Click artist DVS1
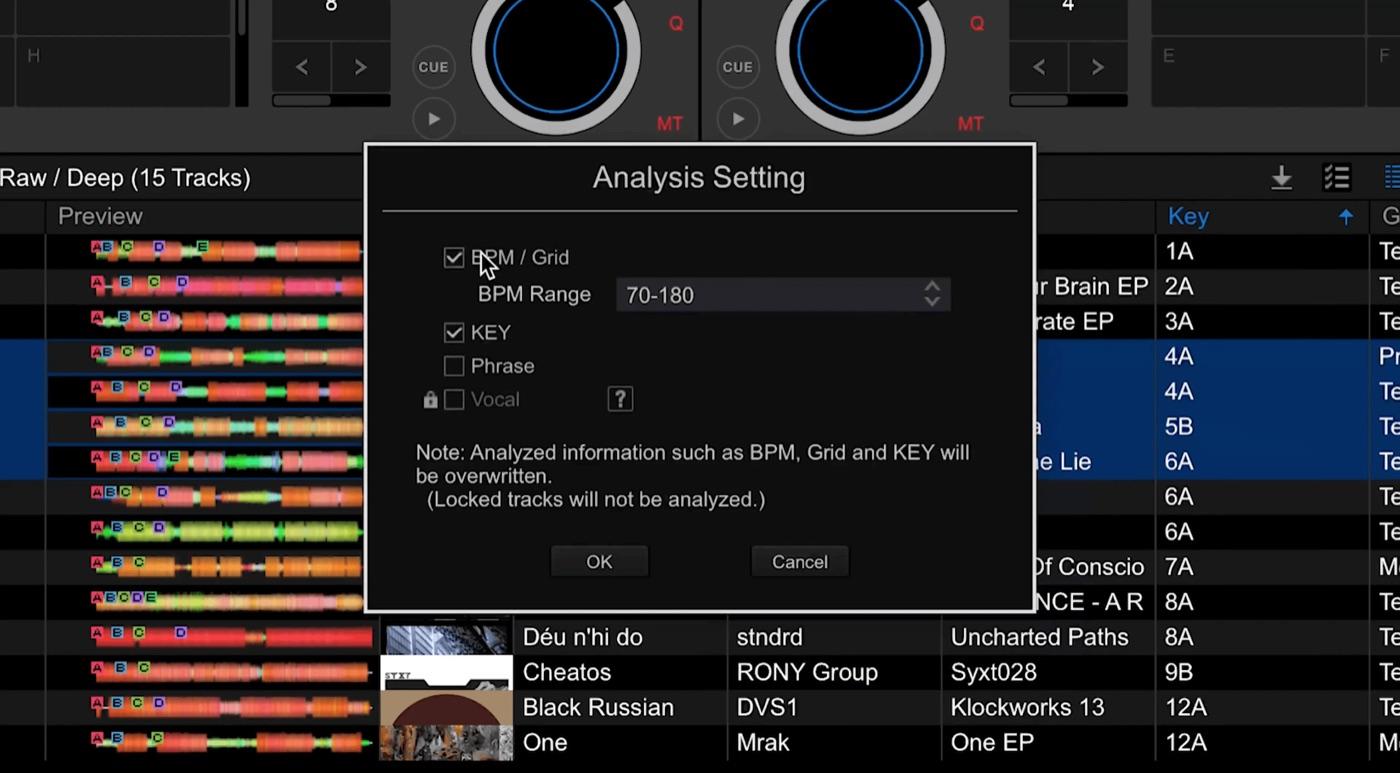 [767, 707]
